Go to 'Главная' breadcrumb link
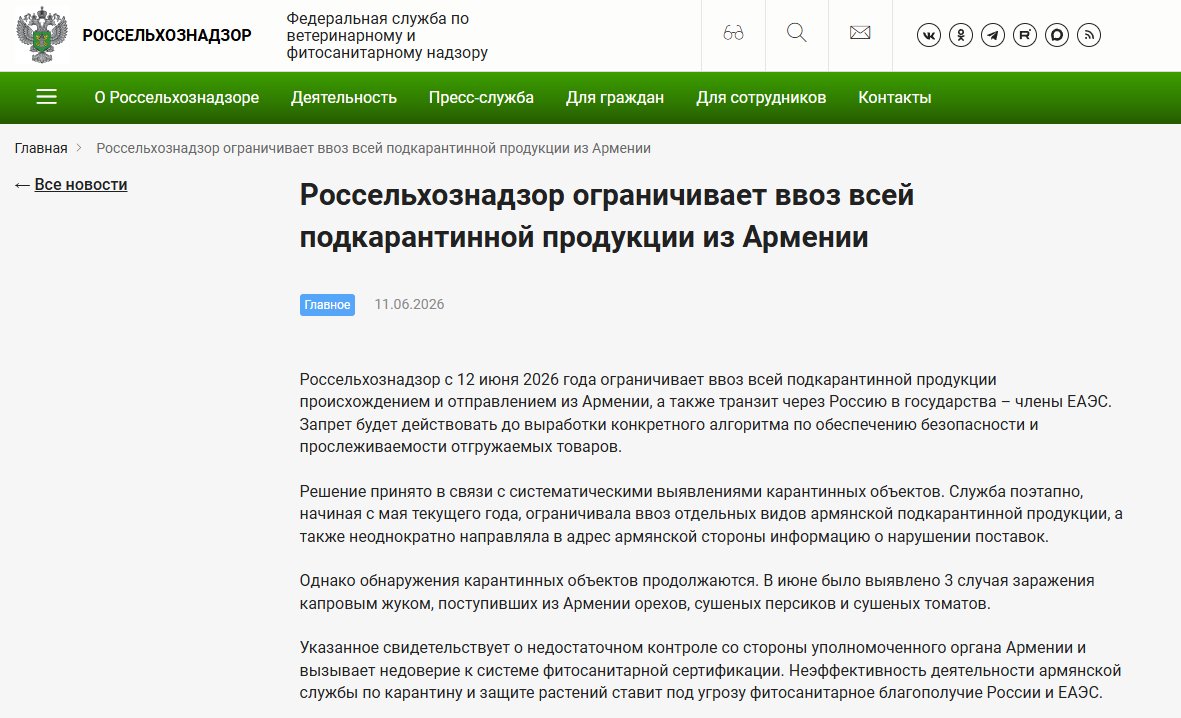 pyautogui.click(x=41, y=148)
